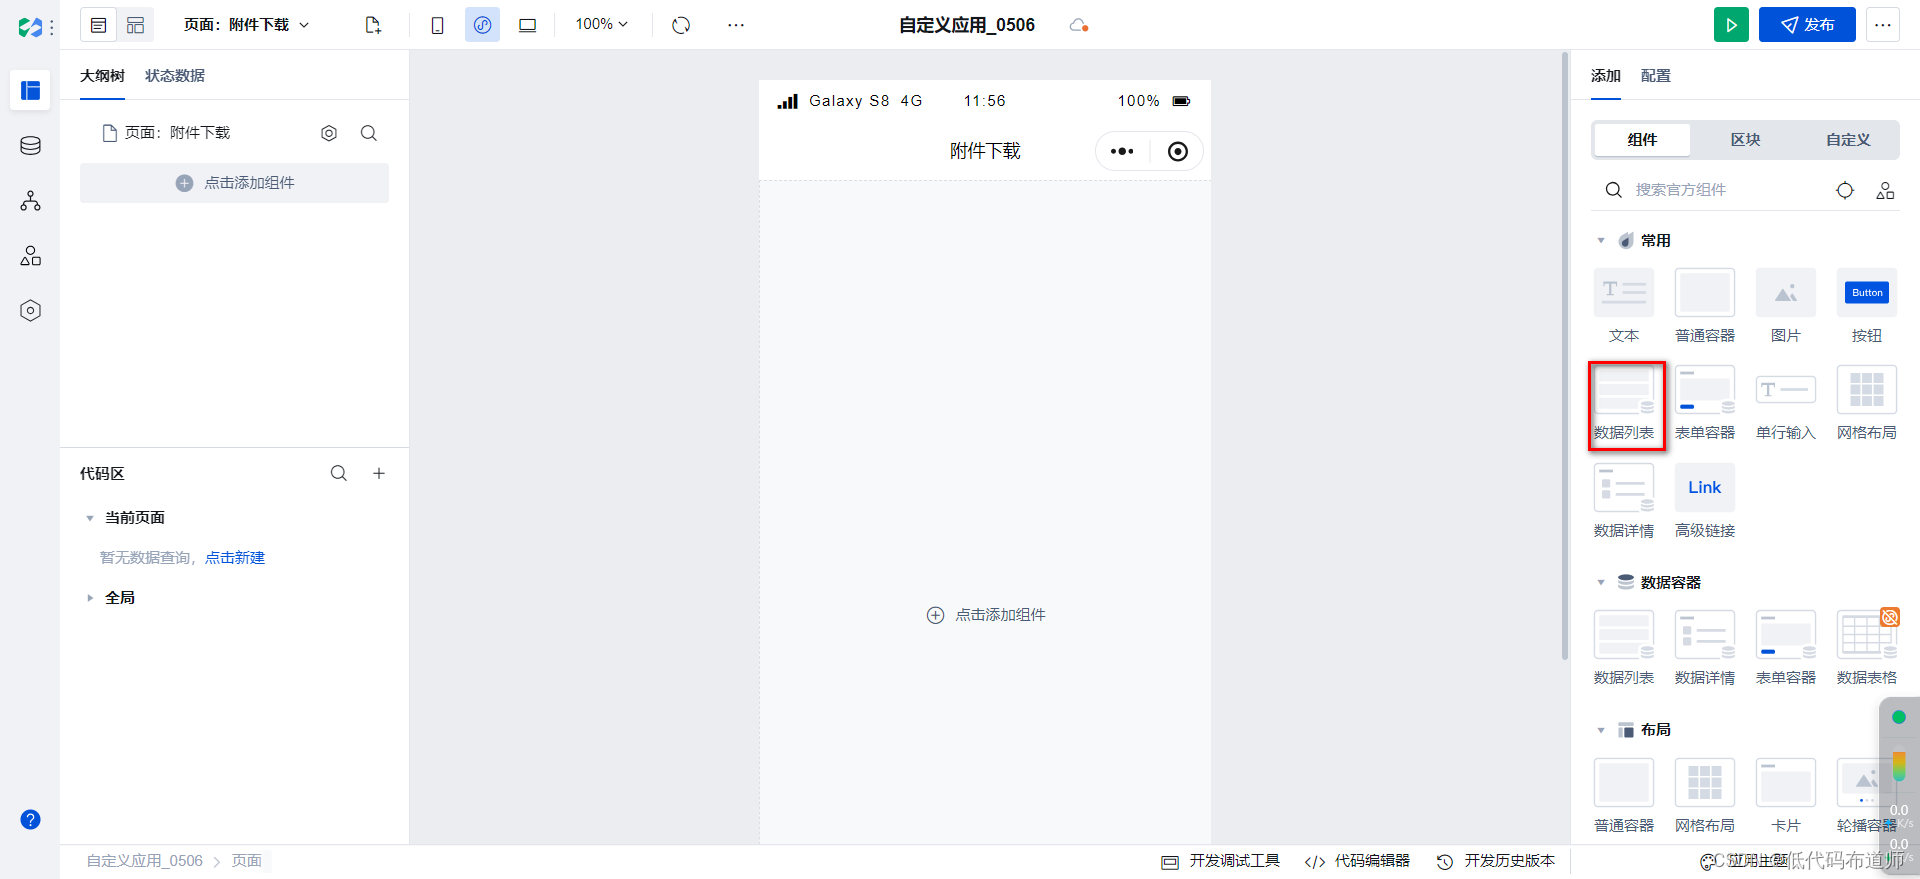Select the 组件 segment

coord(1642,140)
